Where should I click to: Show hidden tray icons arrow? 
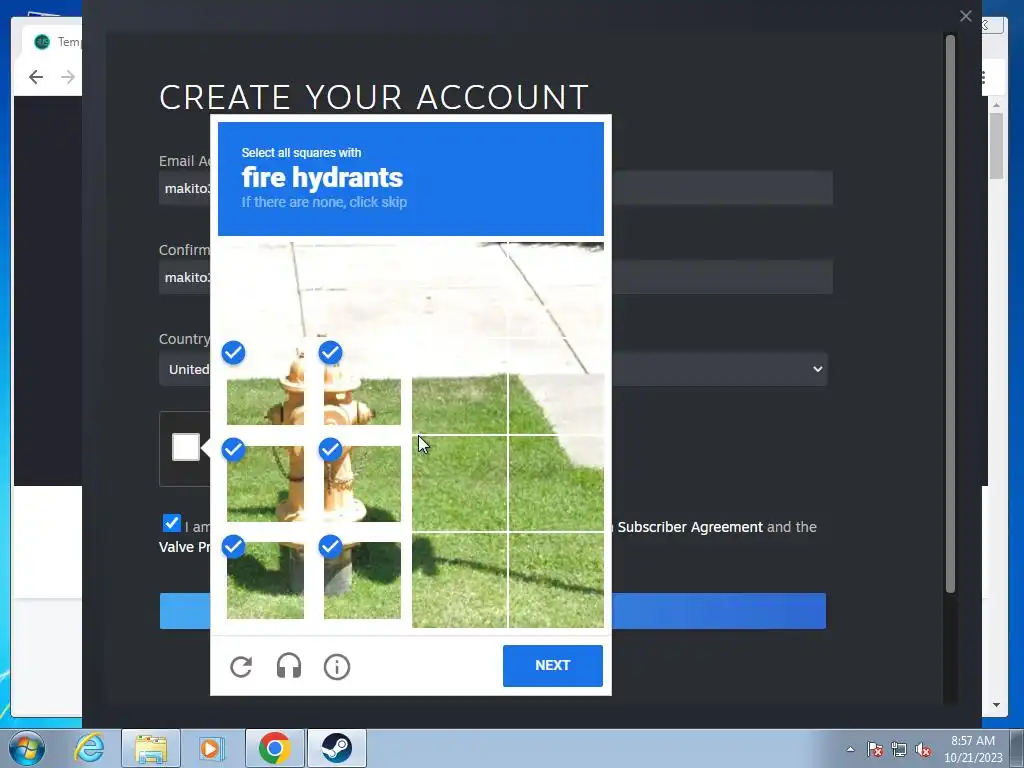coord(850,749)
